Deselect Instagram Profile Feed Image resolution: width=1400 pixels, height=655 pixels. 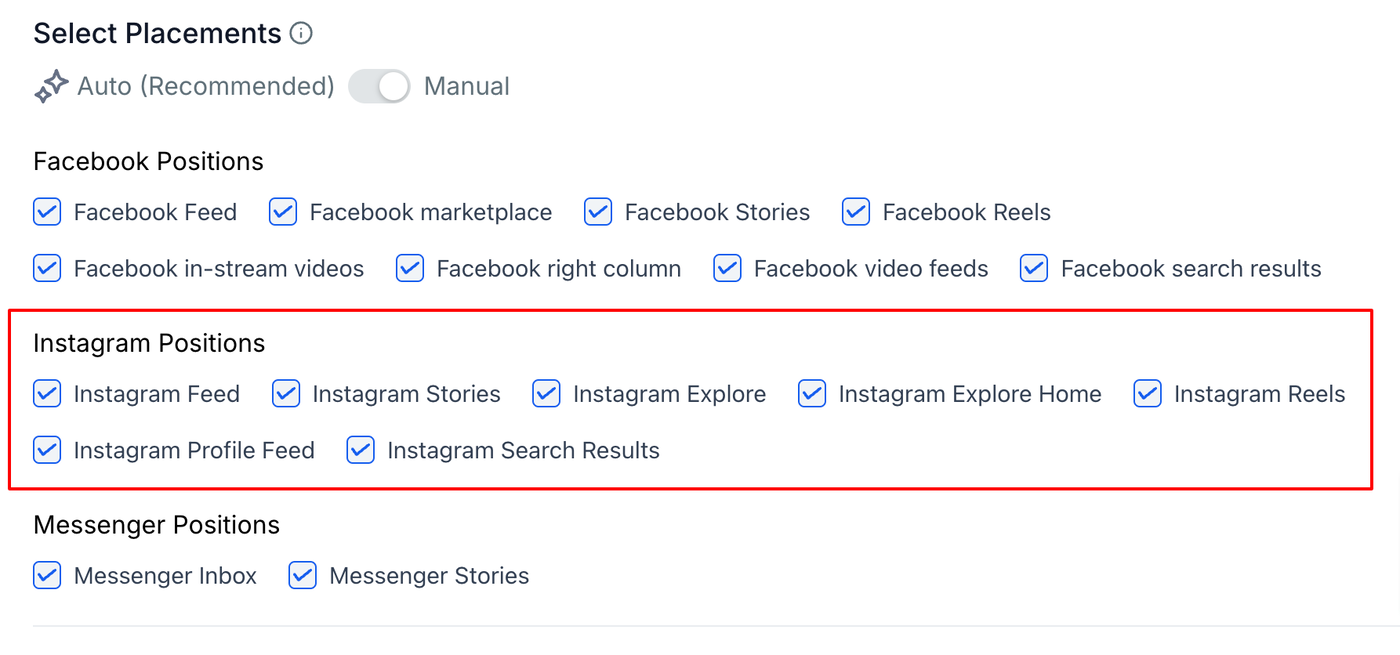pos(47,451)
